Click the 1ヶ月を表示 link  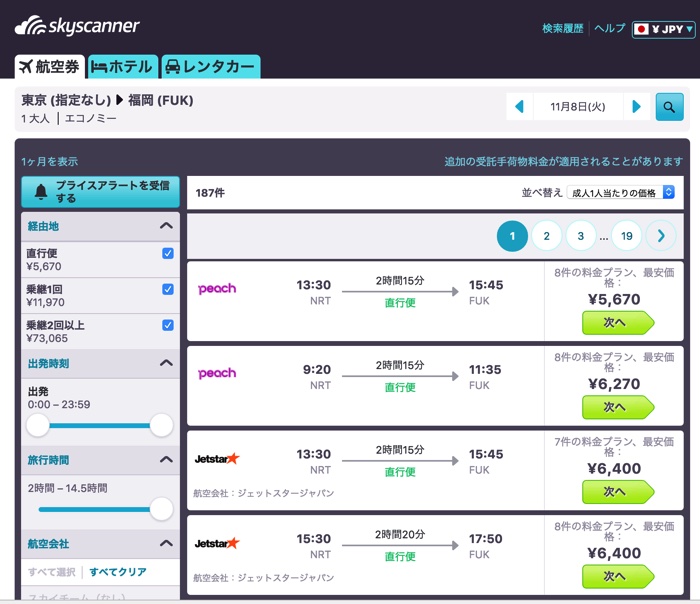pyautogui.click(x=50, y=162)
